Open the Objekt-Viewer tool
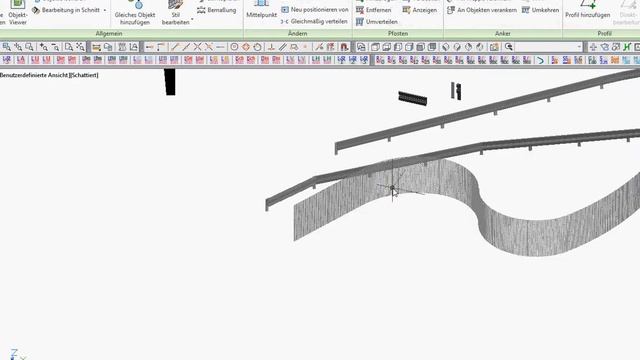The height and width of the screenshot is (360, 640). pos(18,13)
